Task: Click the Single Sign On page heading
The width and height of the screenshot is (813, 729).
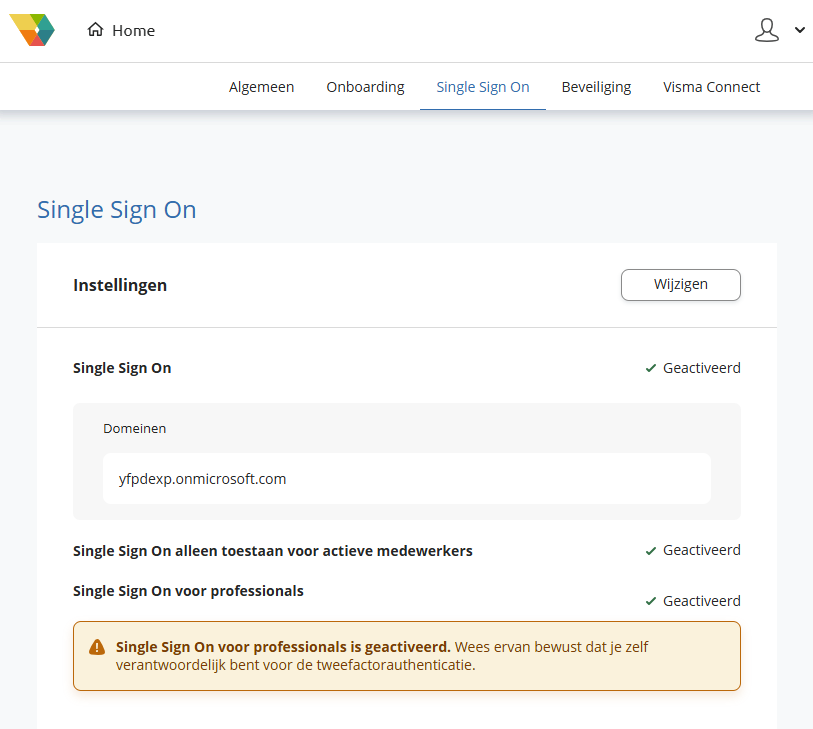Action: click(116, 210)
